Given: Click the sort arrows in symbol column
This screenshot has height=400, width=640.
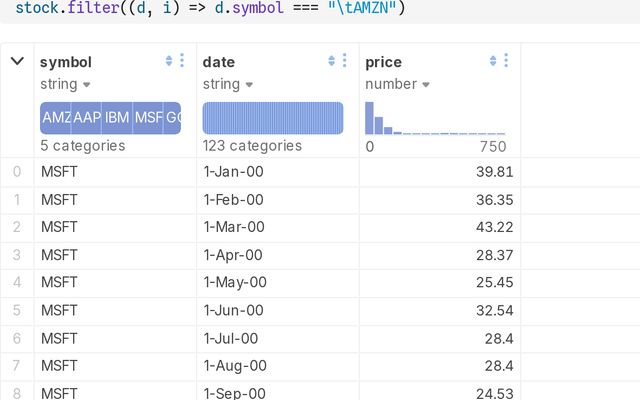Looking at the screenshot, I should tap(169, 61).
